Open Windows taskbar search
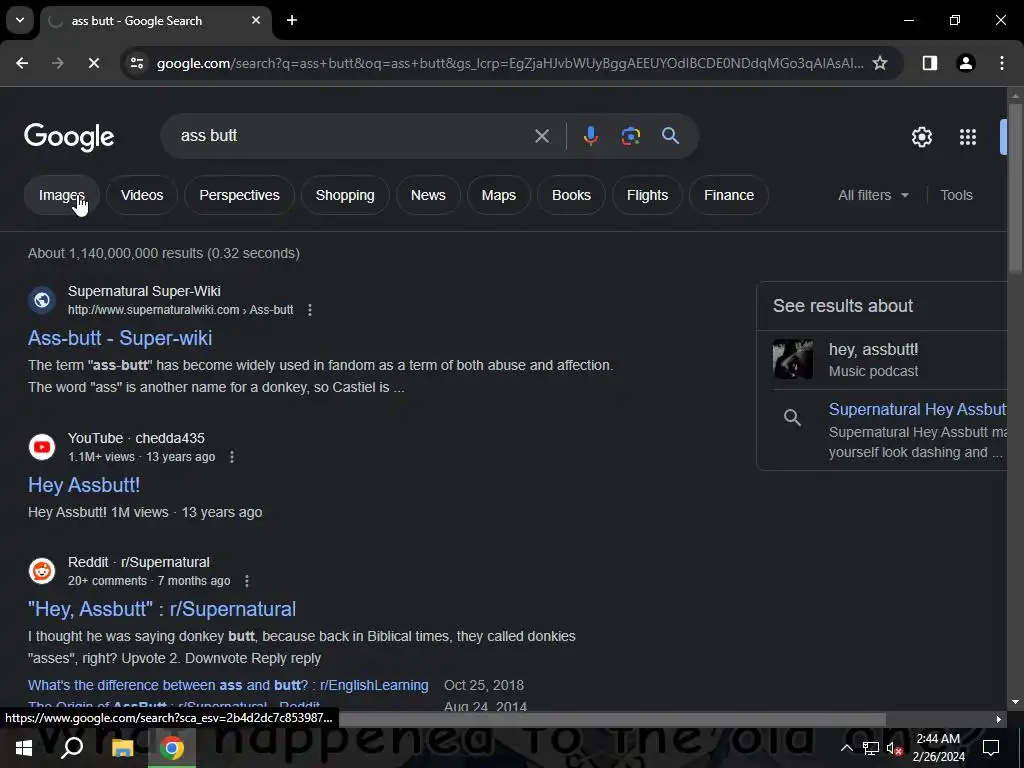This screenshot has width=1024, height=768. point(72,748)
